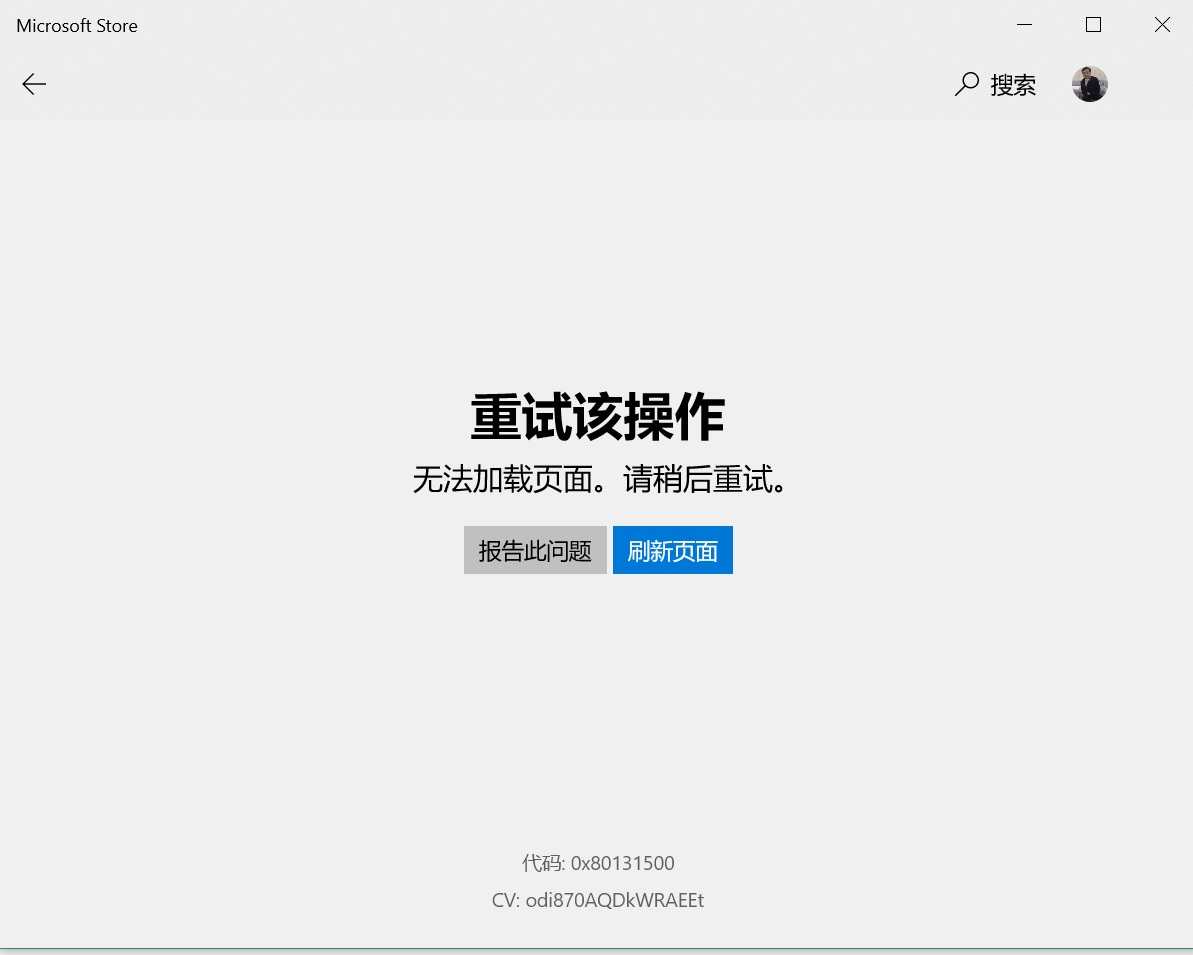Click the heading 重试该操作
Image resolution: width=1193 pixels, height=955 pixels.
[x=598, y=417]
